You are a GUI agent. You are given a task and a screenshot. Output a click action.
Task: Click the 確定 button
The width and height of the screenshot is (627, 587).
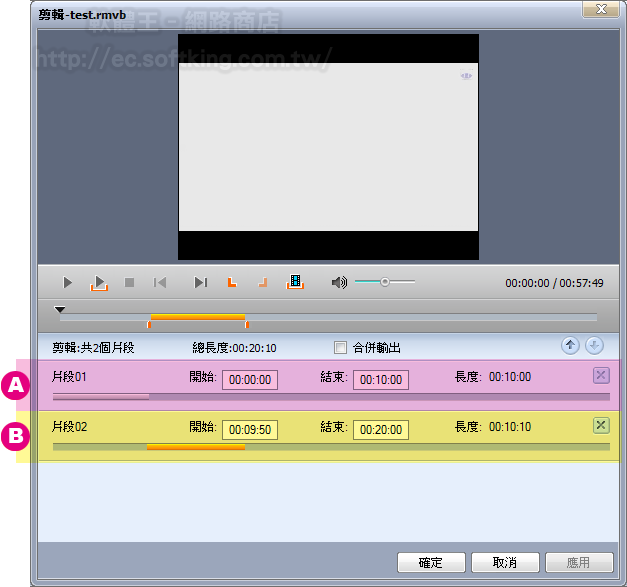click(432, 563)
